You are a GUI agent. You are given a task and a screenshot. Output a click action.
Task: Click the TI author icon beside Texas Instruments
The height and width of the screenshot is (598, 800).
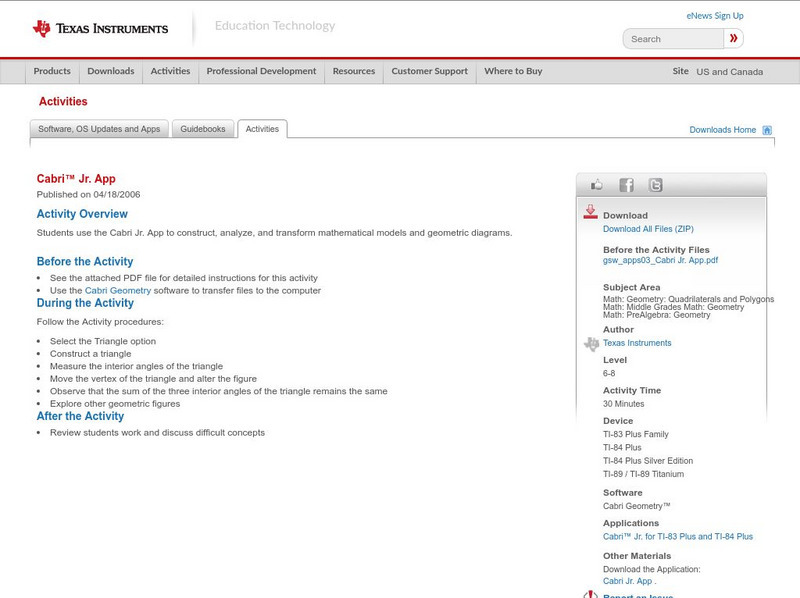pyautogui.click(x=591, y=344)
